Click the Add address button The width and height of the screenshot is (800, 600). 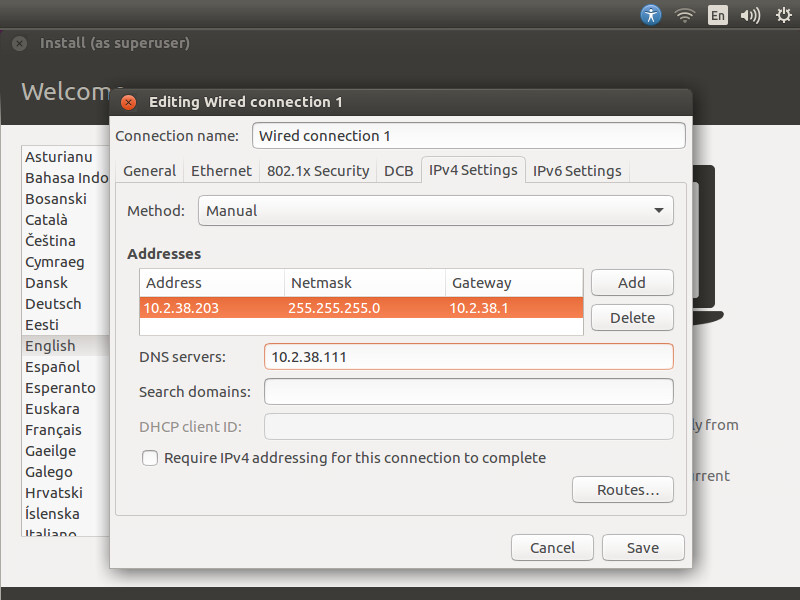[x=632, y=283]
